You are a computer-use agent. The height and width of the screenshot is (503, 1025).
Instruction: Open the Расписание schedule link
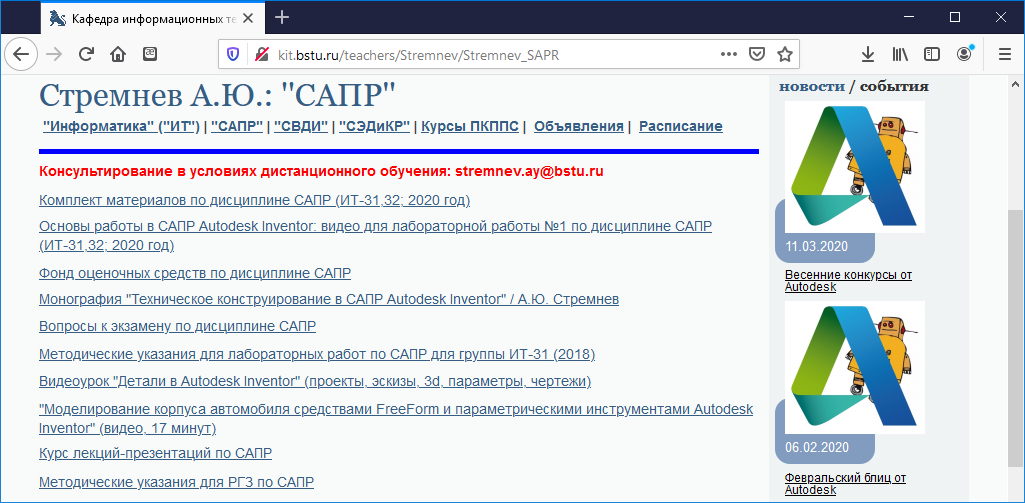point(681,126)
